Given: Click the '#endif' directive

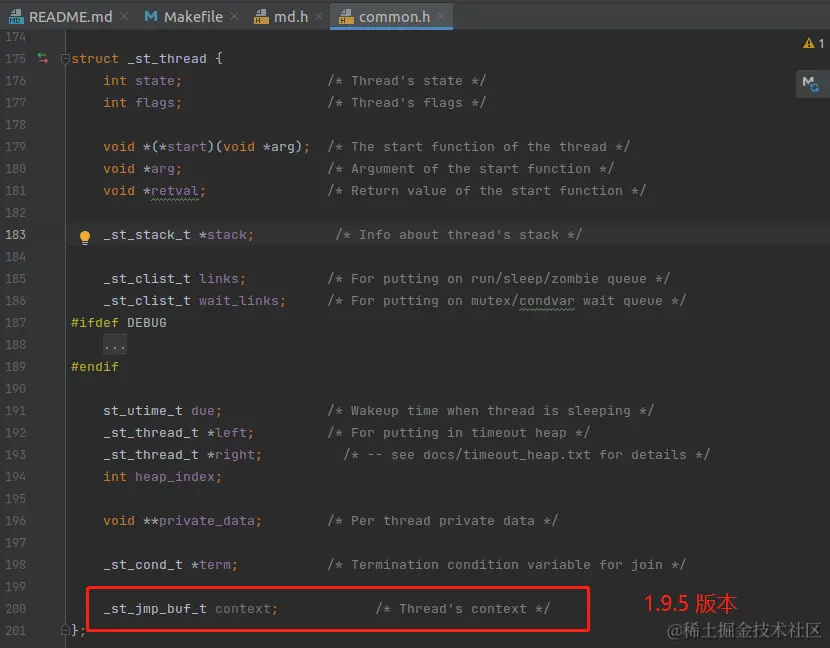Looking at the screenshot, I should [95, 367].
